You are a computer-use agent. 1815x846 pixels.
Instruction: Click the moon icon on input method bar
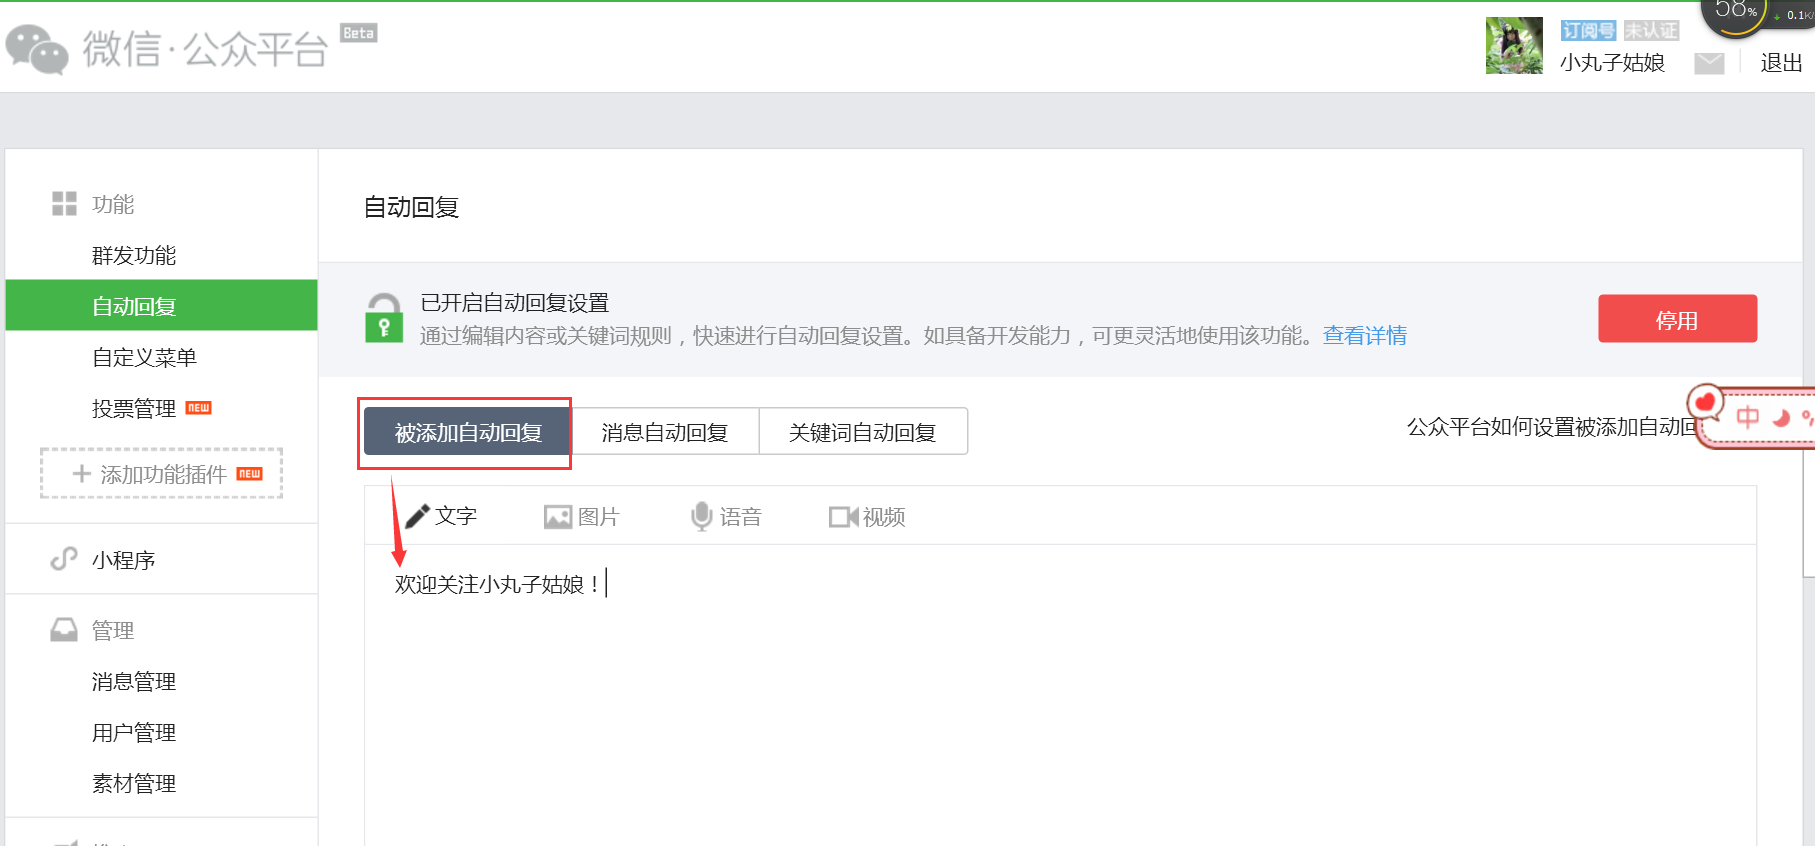tap(1781, 418)
